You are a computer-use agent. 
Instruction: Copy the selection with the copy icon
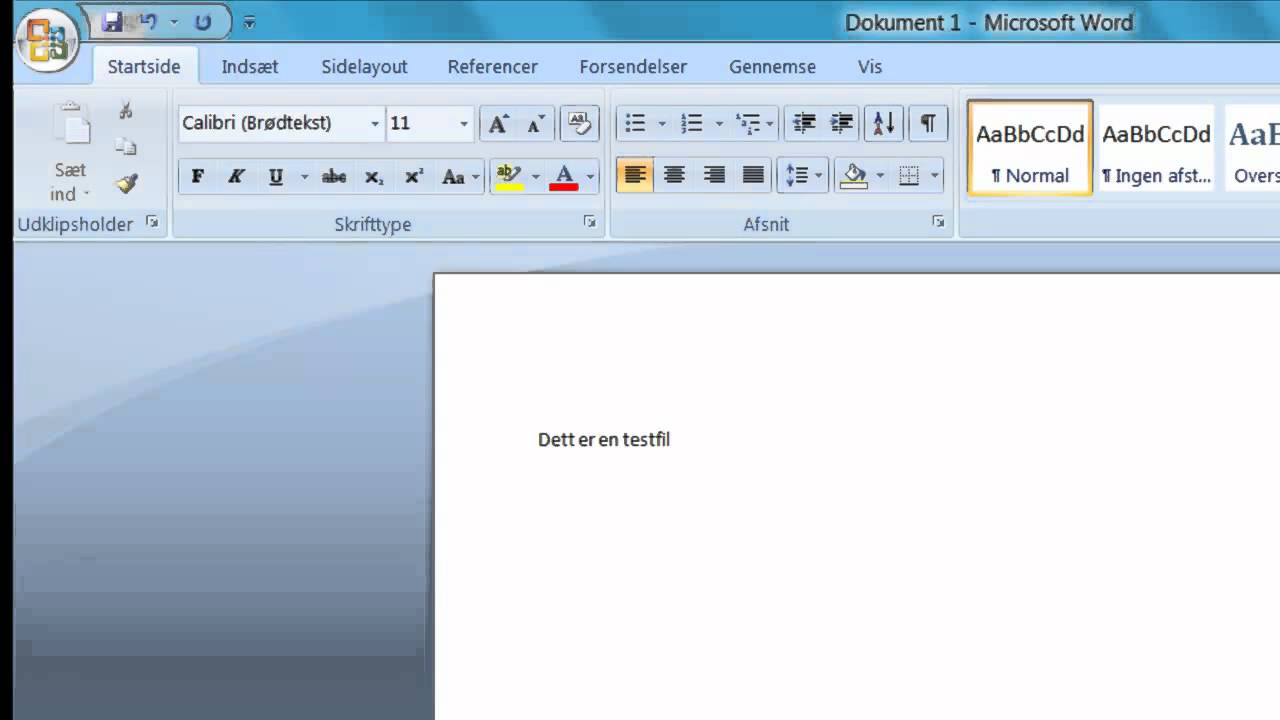pyautogui.click(x=126, y=147)
